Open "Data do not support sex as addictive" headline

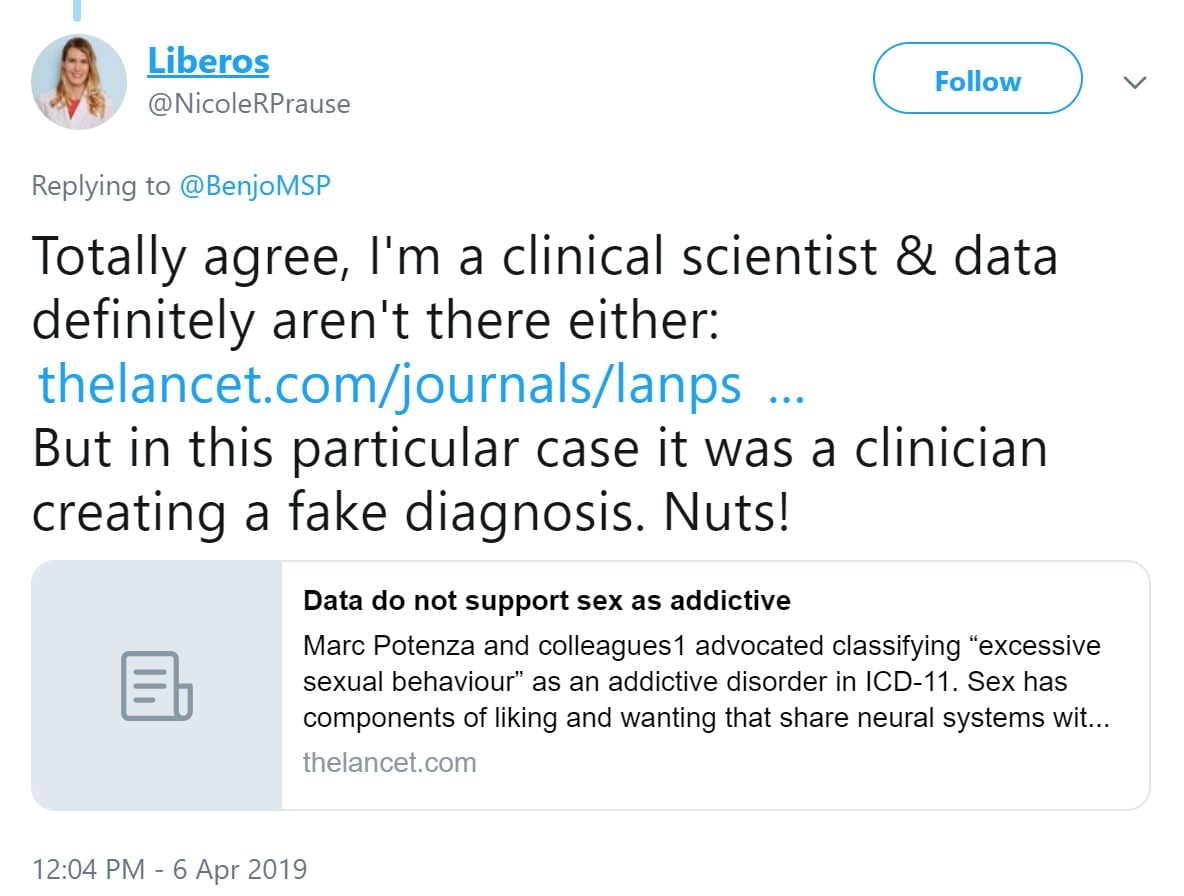pos(546,601)
